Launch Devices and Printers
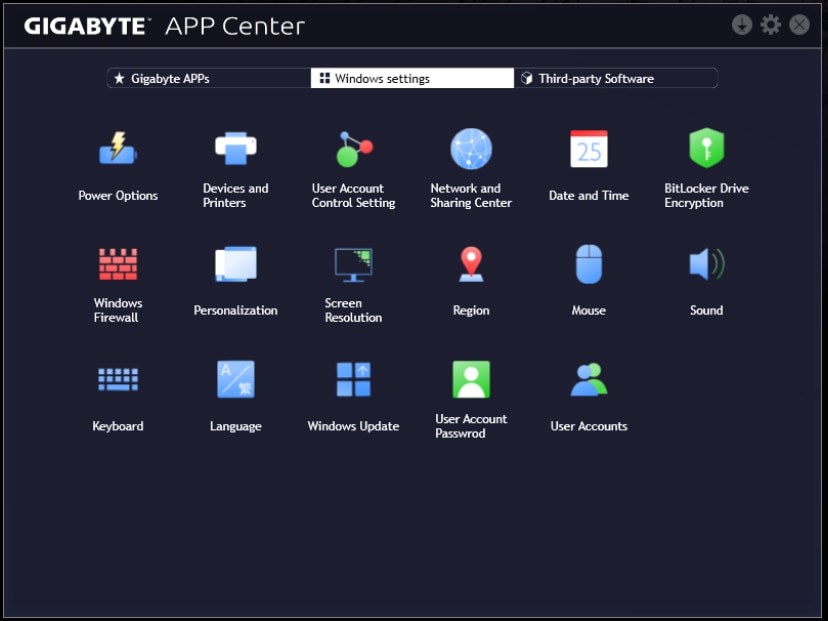The width and height of the screenshot is (828, 621). pyautogui.click(x=236, y=149)
